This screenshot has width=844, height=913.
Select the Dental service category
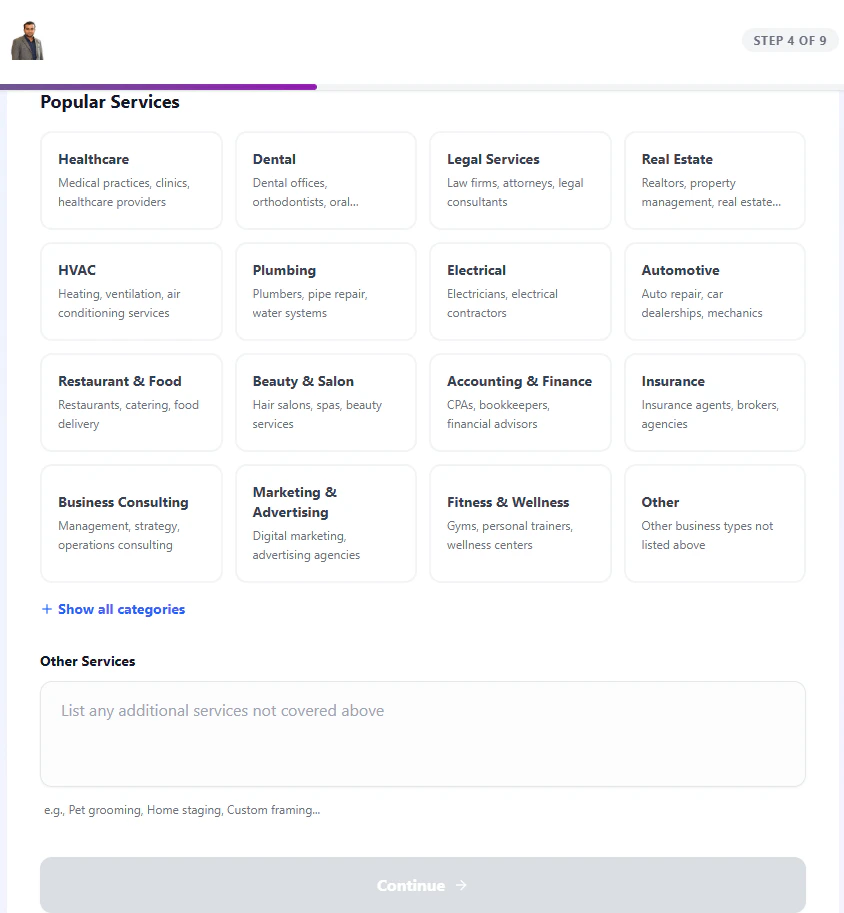tap(325, 180)
